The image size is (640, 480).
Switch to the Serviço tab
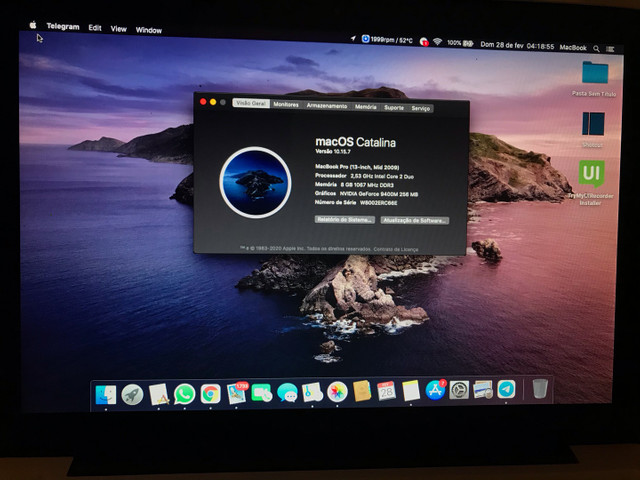[420, 109]
